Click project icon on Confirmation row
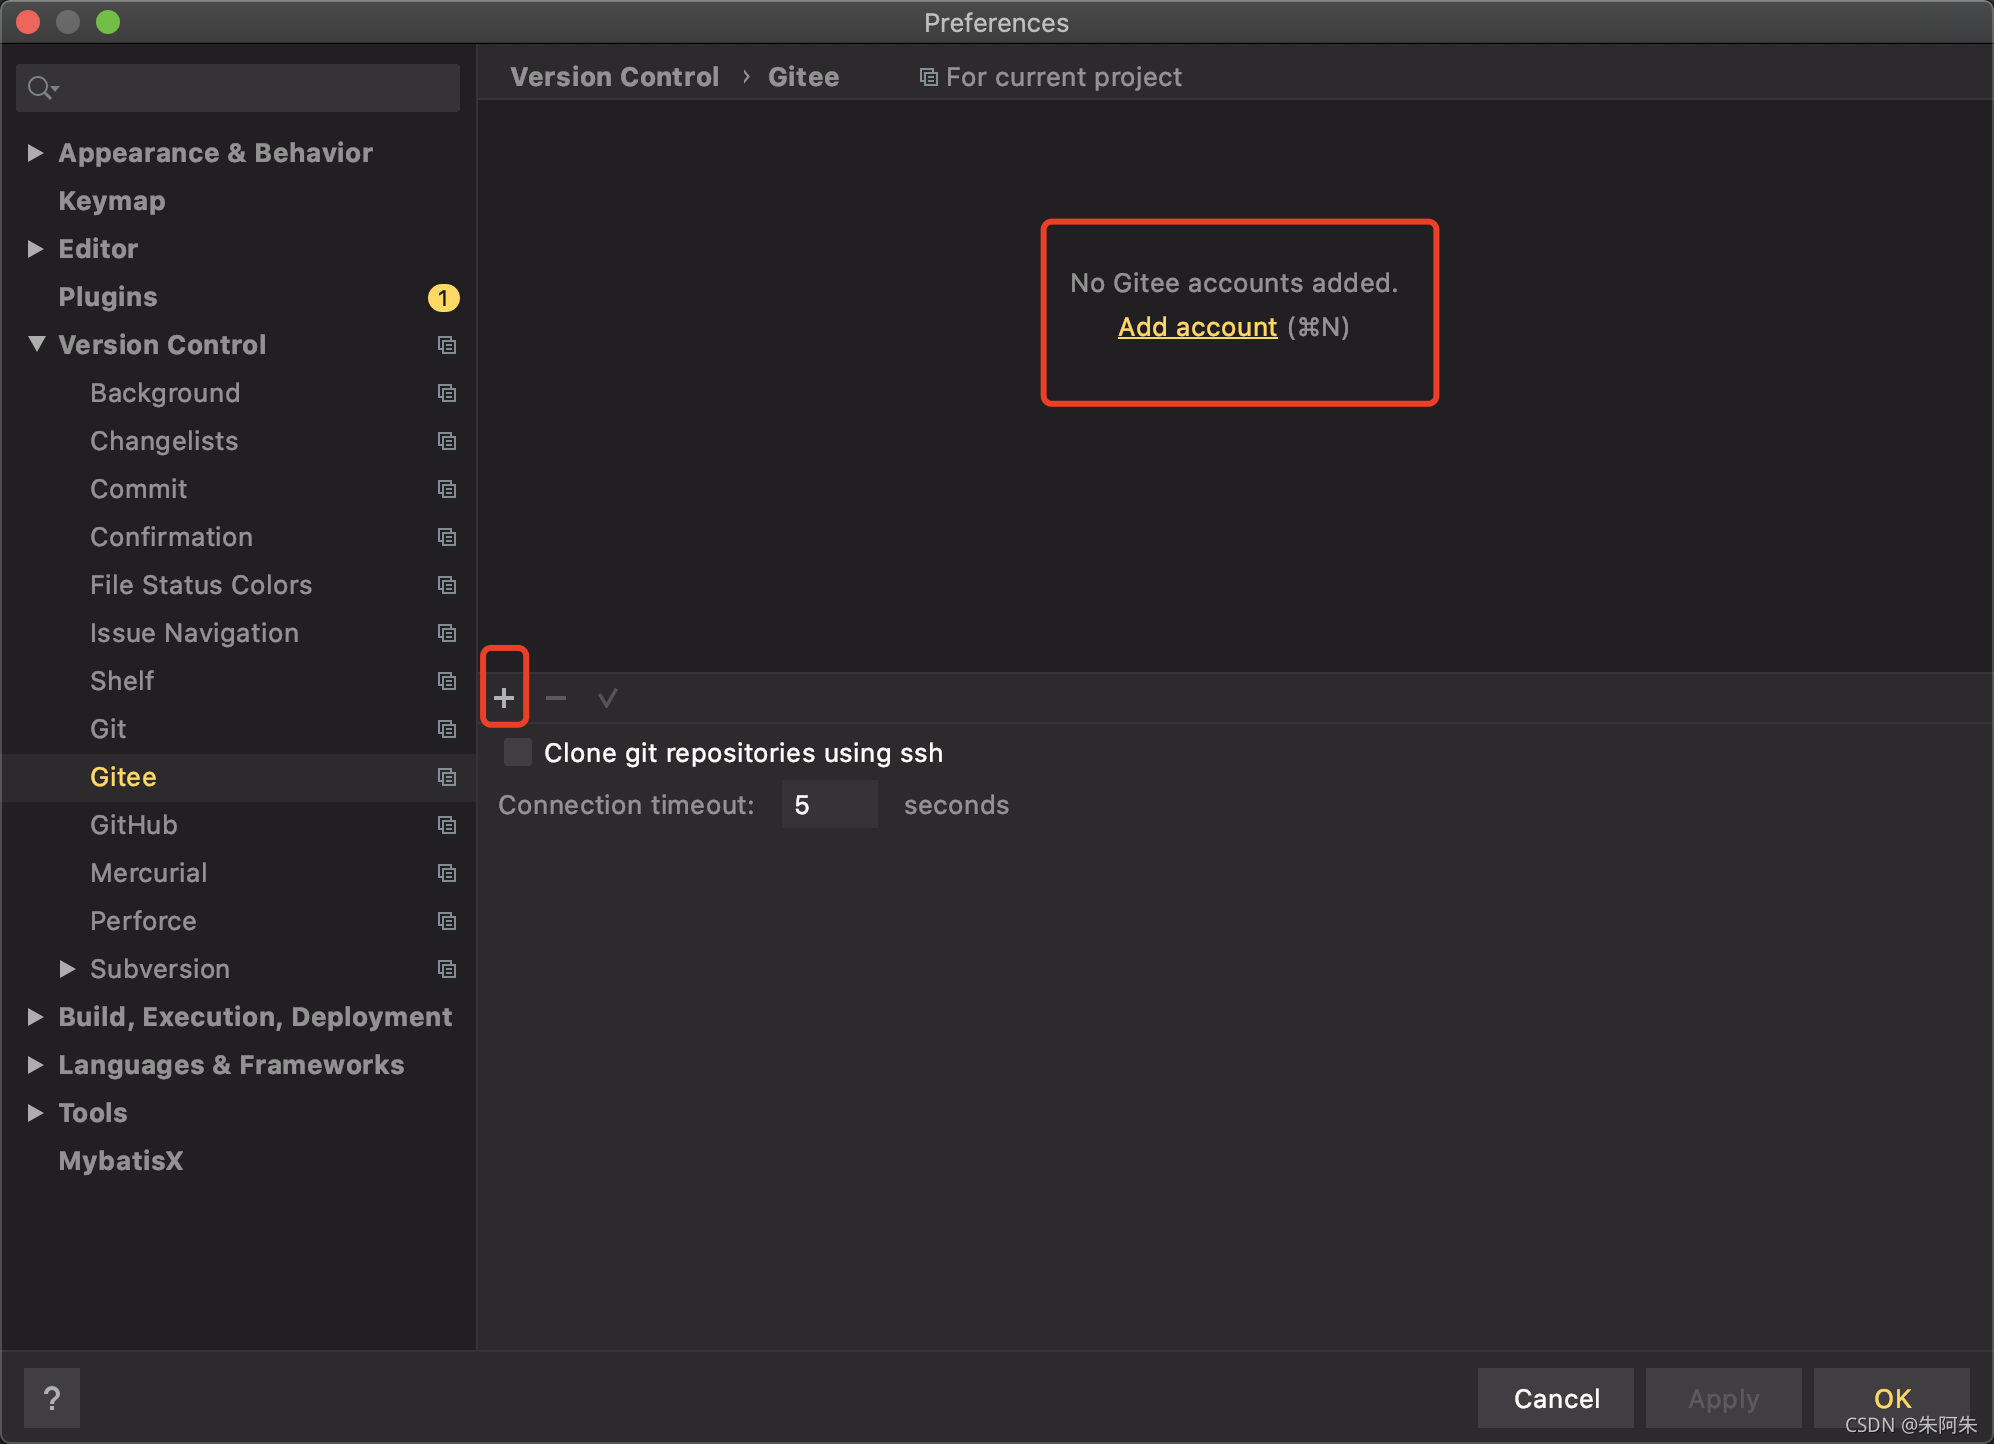The image size is (1994, 1444). tap(447, 537)
